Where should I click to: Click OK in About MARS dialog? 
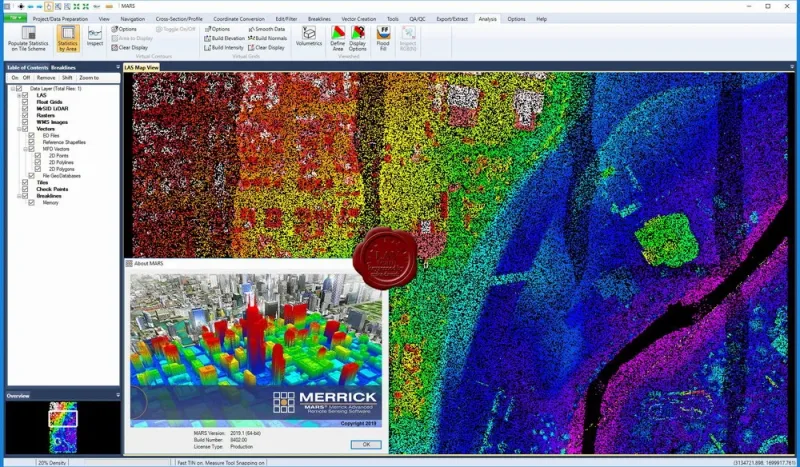366,445
